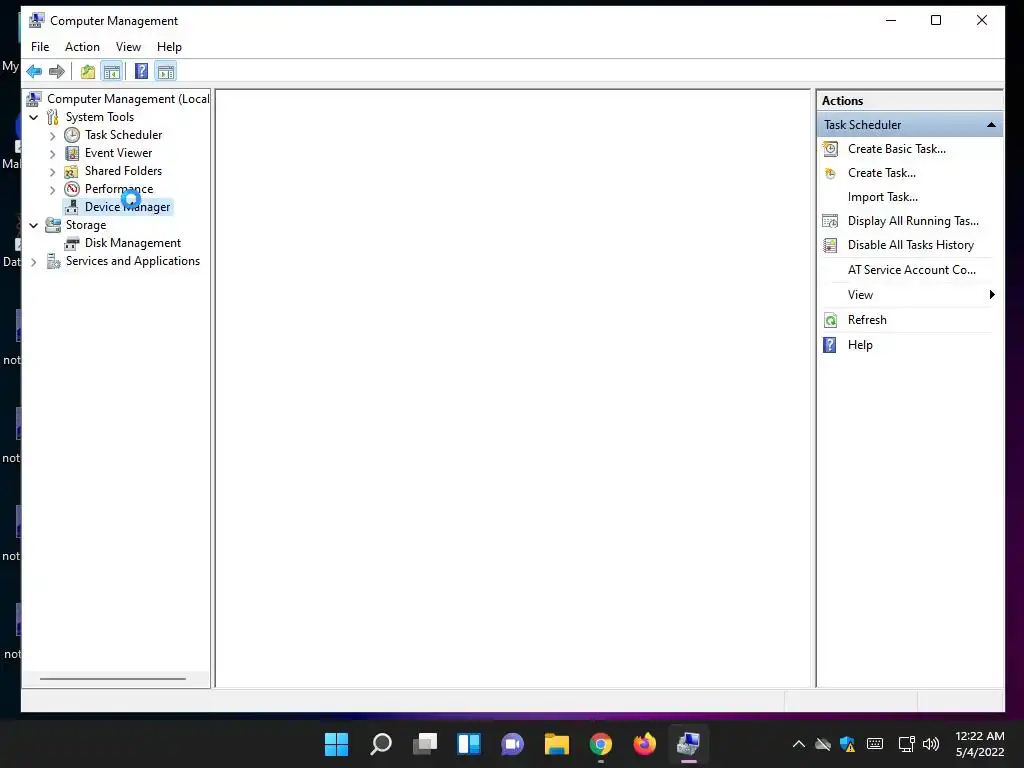This screenshot has height=768, width=1024.
Task: Click the Services and Applications icon
Action: point(53,261)
